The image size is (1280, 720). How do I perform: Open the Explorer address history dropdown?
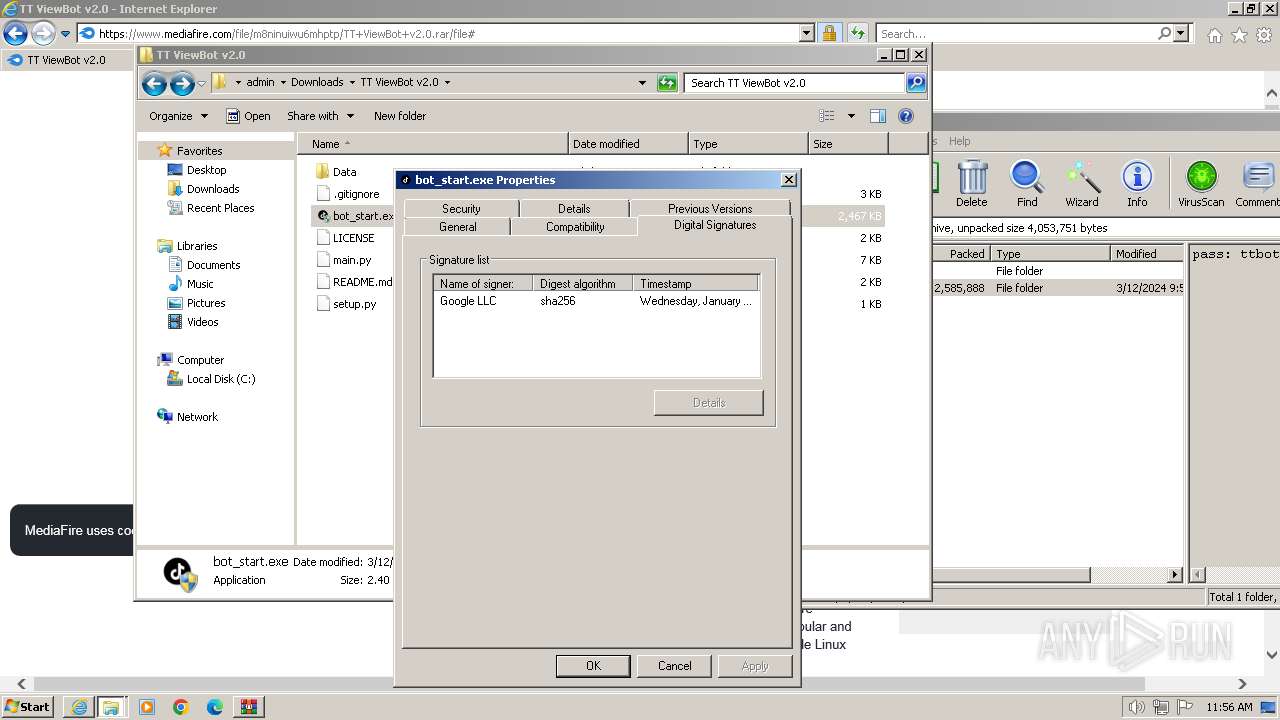coord(642,83)
